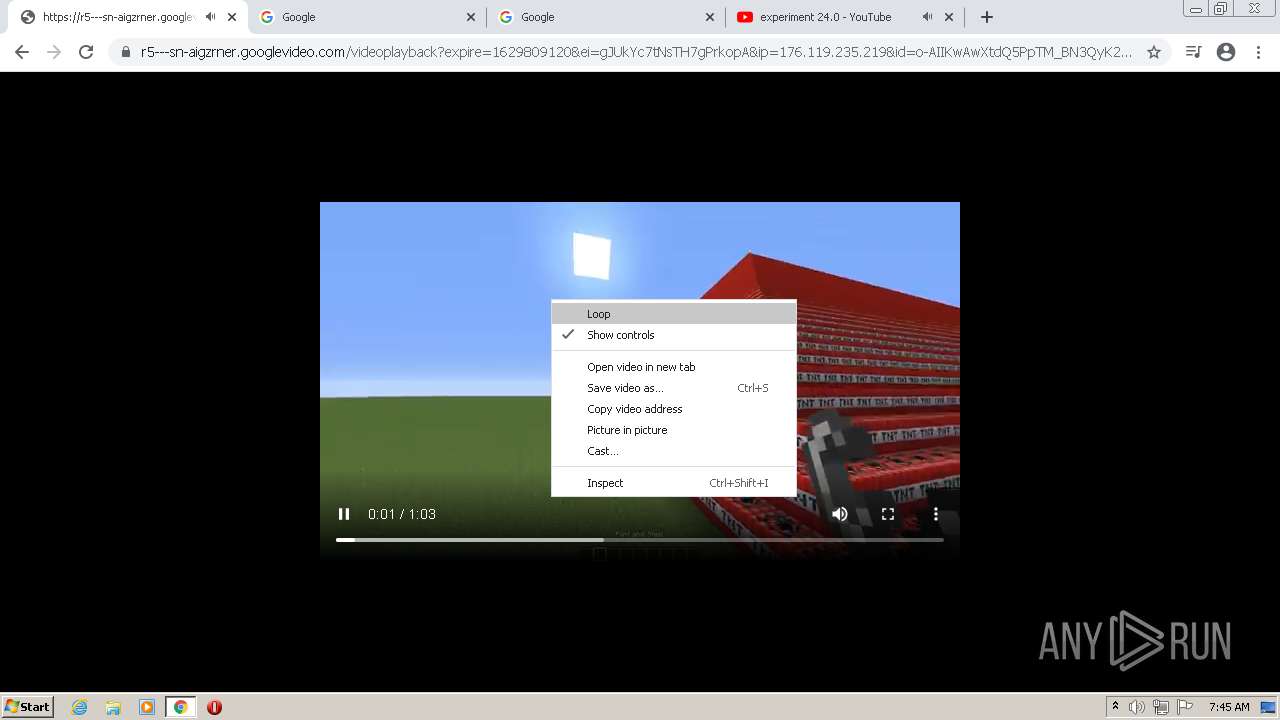1280x720 pixels.
Task: Reload the current page
Action: pyautogui.click(x=86, y=52)
